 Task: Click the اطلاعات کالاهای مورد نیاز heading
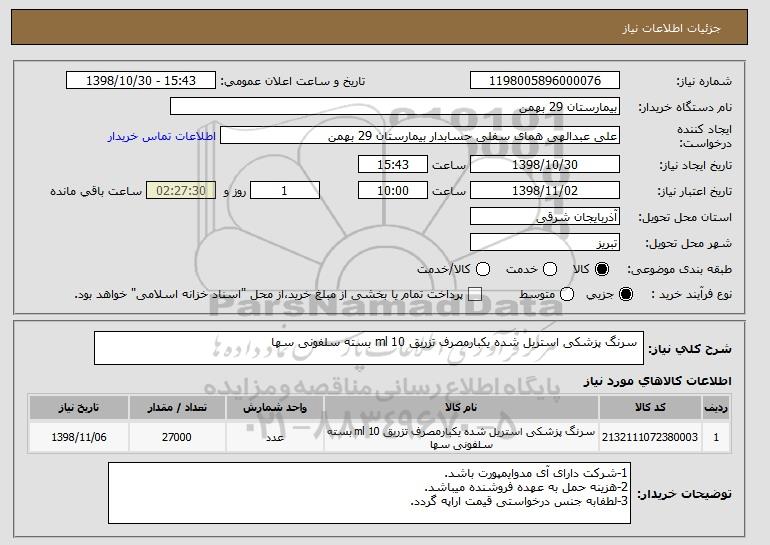coord(657,381)
